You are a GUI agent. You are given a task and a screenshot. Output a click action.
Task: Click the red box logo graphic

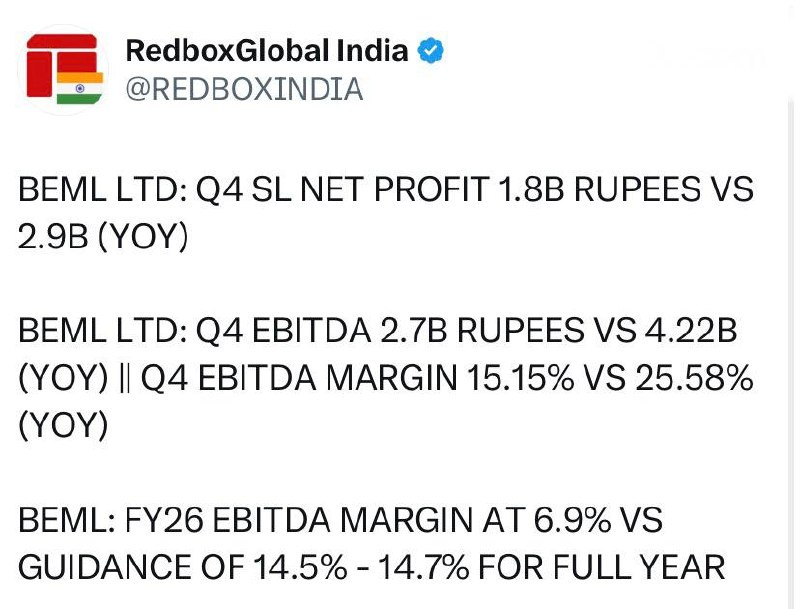61,65
